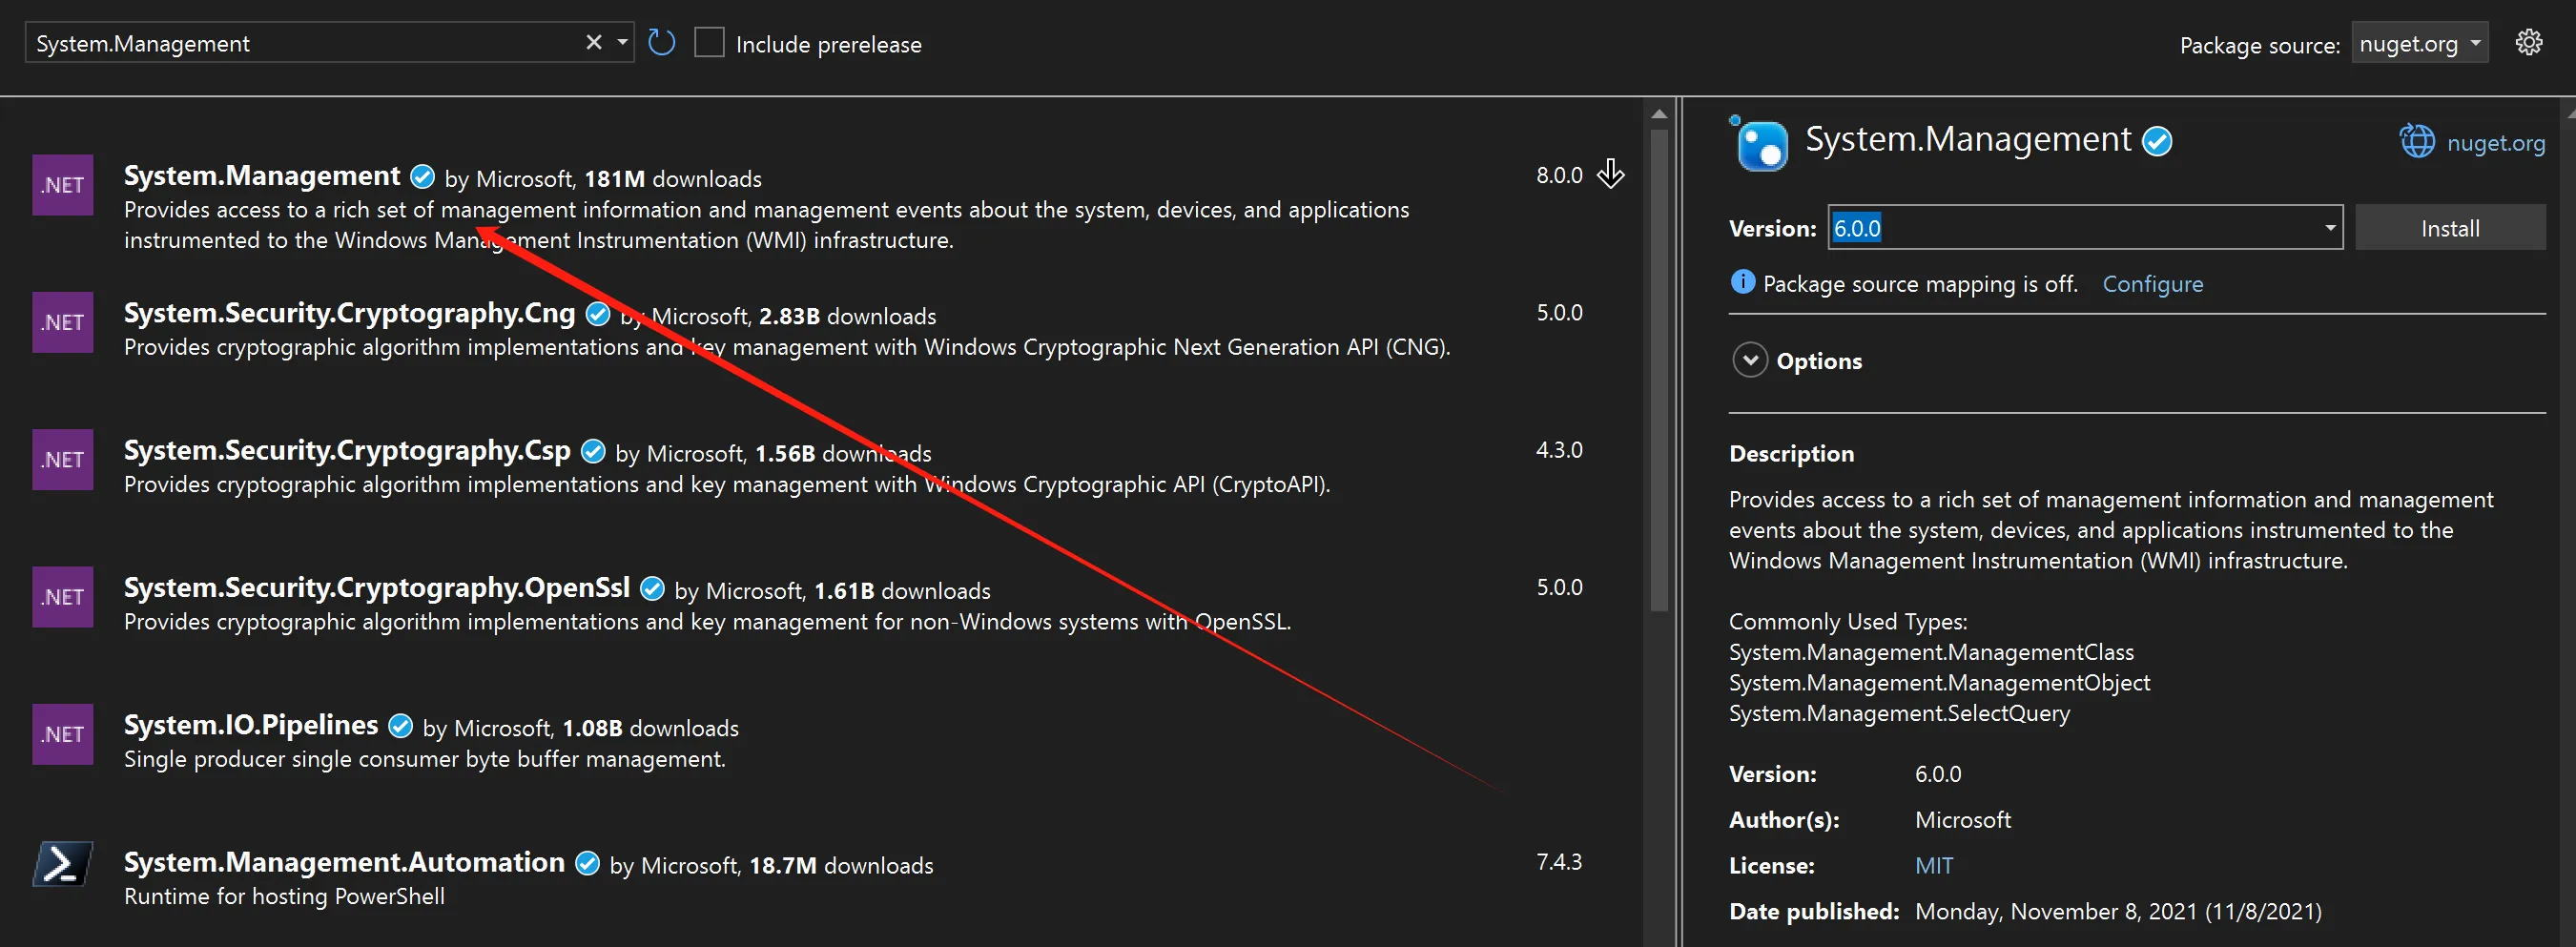2576x947 pixels.
Task: Click the PowerShell icon of System.Management.Automation
Action: pyautogui.click(x=63, y=863)
